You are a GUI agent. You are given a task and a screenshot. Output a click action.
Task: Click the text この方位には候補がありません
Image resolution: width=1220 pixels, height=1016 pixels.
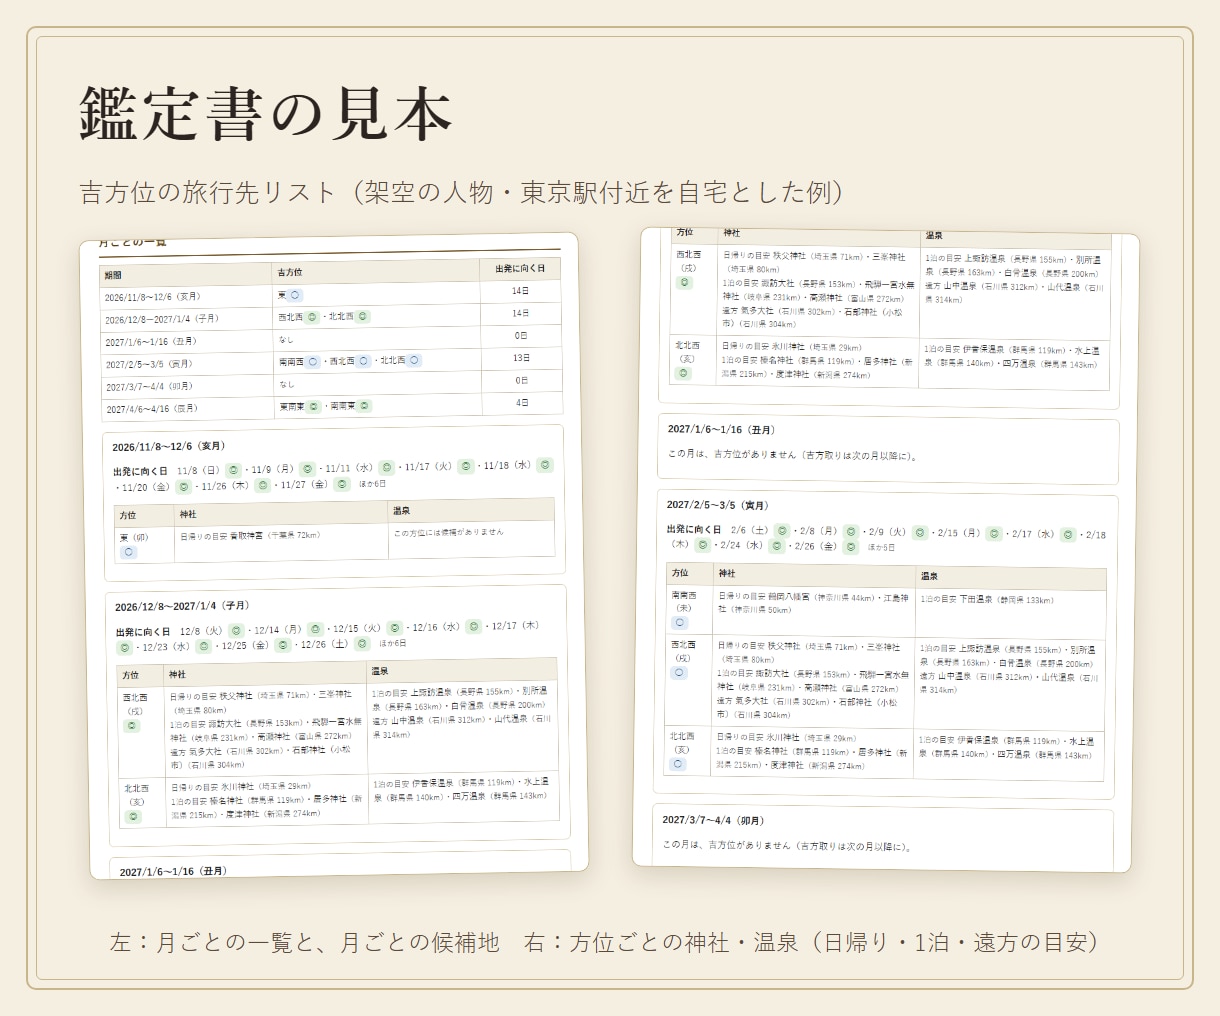[449, 532]
